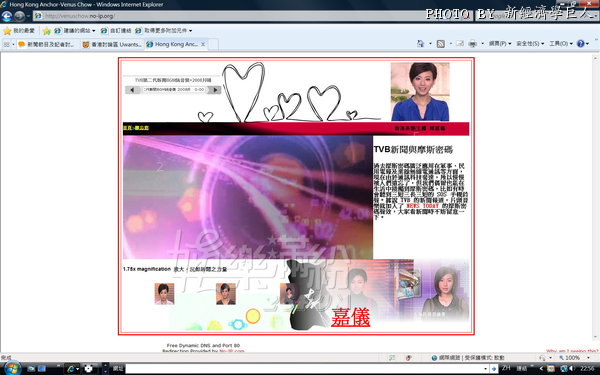Click the music player track progress display
The height and width of the screenshot is (375, 600).
[x=173, y=90]
